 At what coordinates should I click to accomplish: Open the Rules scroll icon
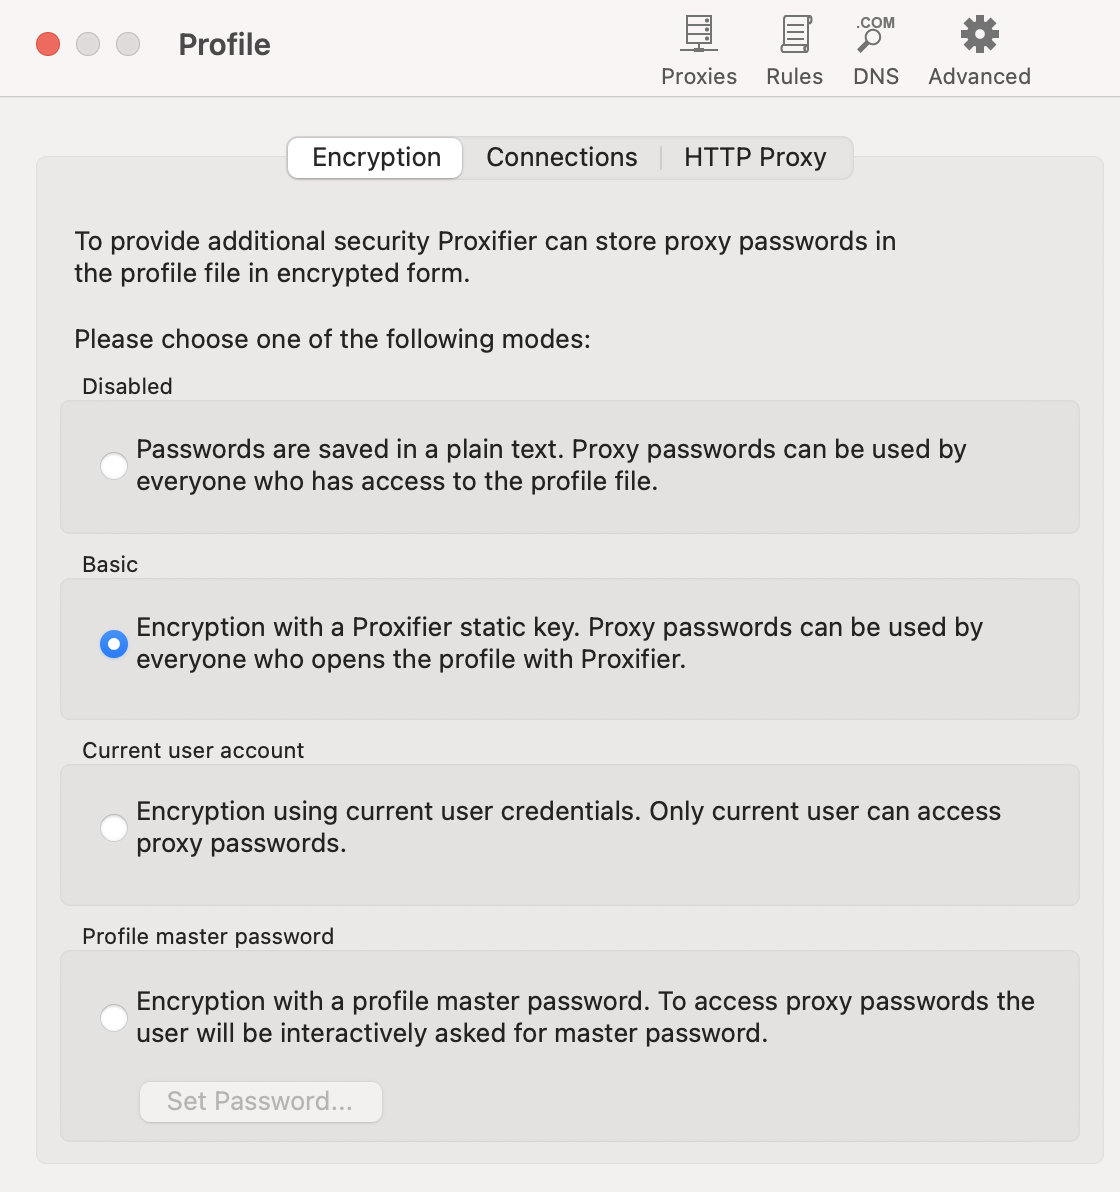tap(795, 34)
